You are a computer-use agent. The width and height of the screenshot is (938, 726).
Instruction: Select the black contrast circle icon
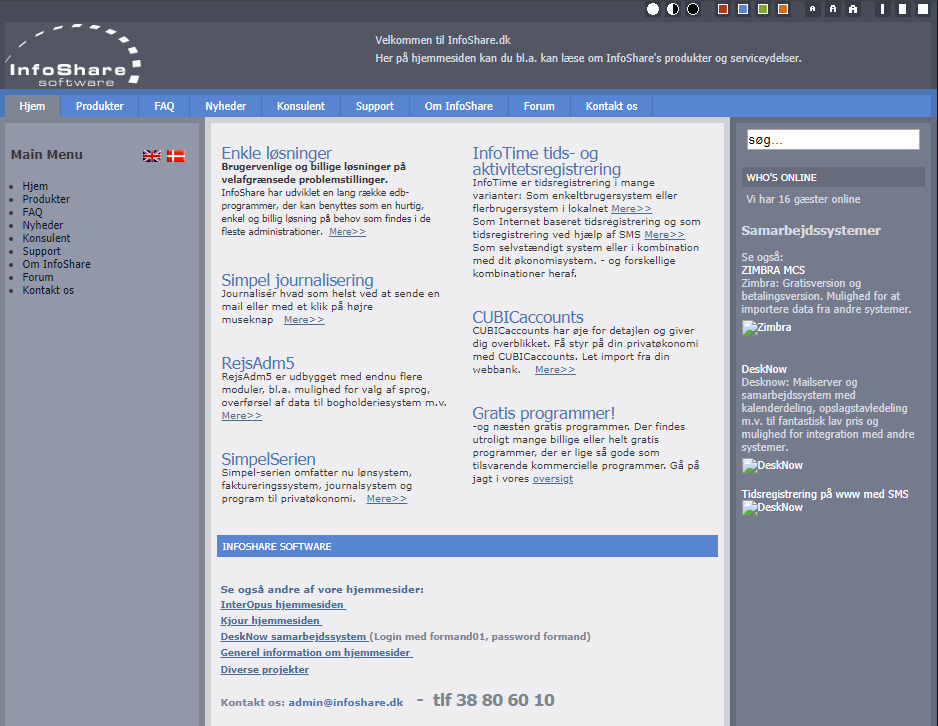[693, 9]
